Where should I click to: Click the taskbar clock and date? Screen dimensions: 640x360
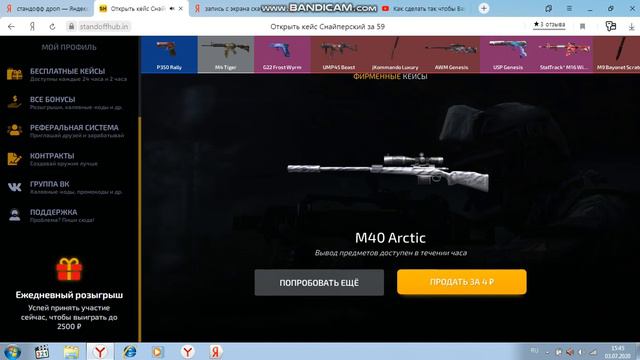(x=617, y=352)
